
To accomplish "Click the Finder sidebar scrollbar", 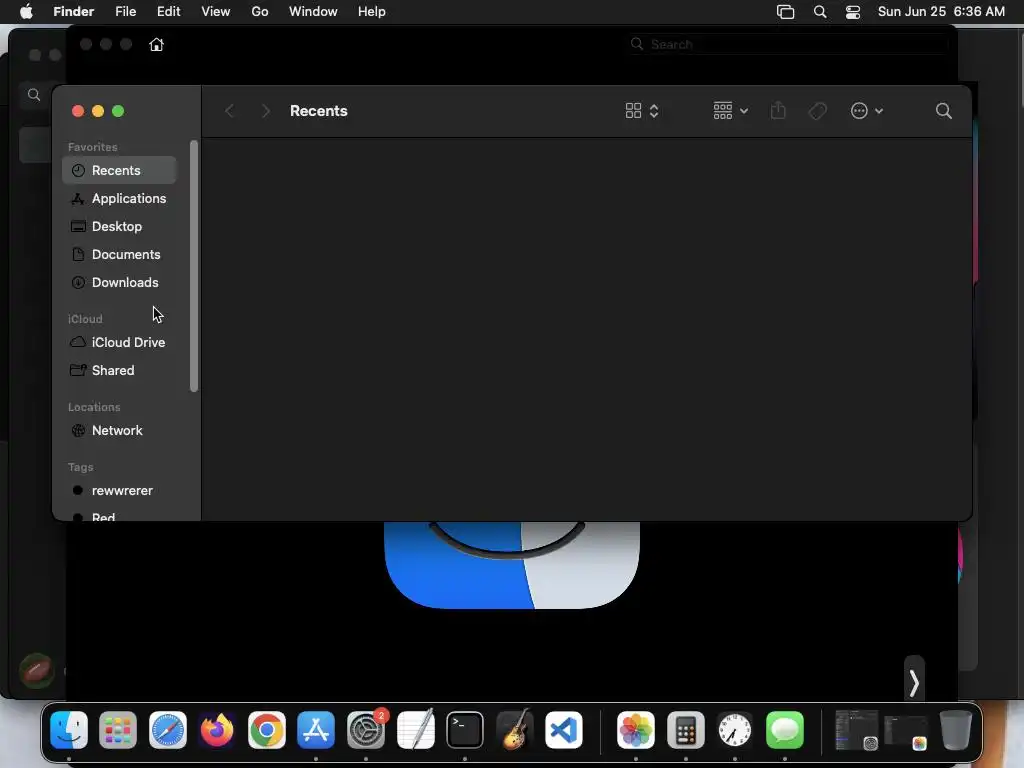I will click(194, 266).
